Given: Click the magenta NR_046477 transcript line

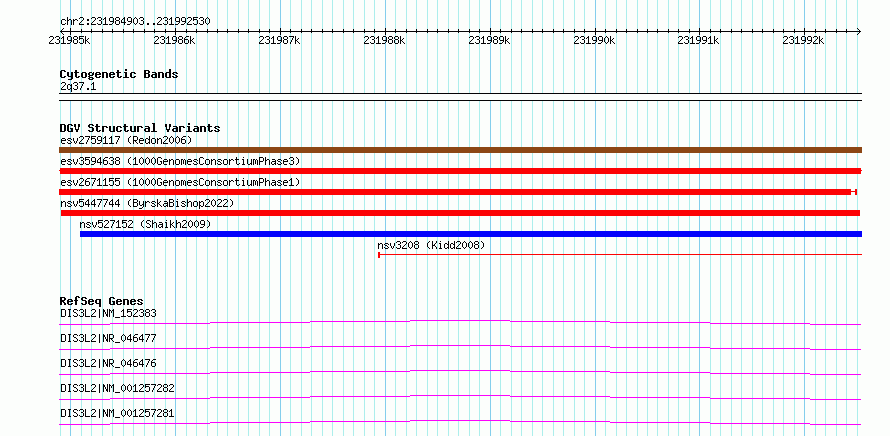Looking at the screenshot, I should tap(460, 347).
